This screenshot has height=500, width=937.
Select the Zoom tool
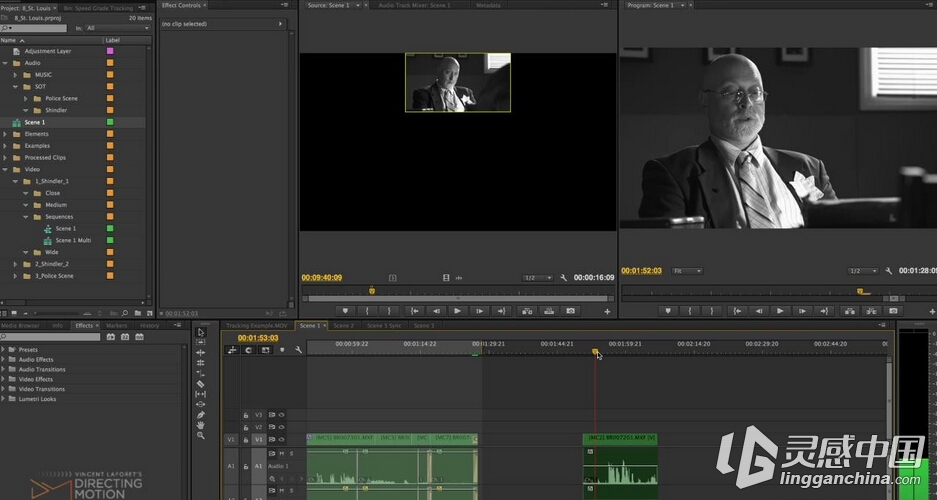tap(201, 435)
